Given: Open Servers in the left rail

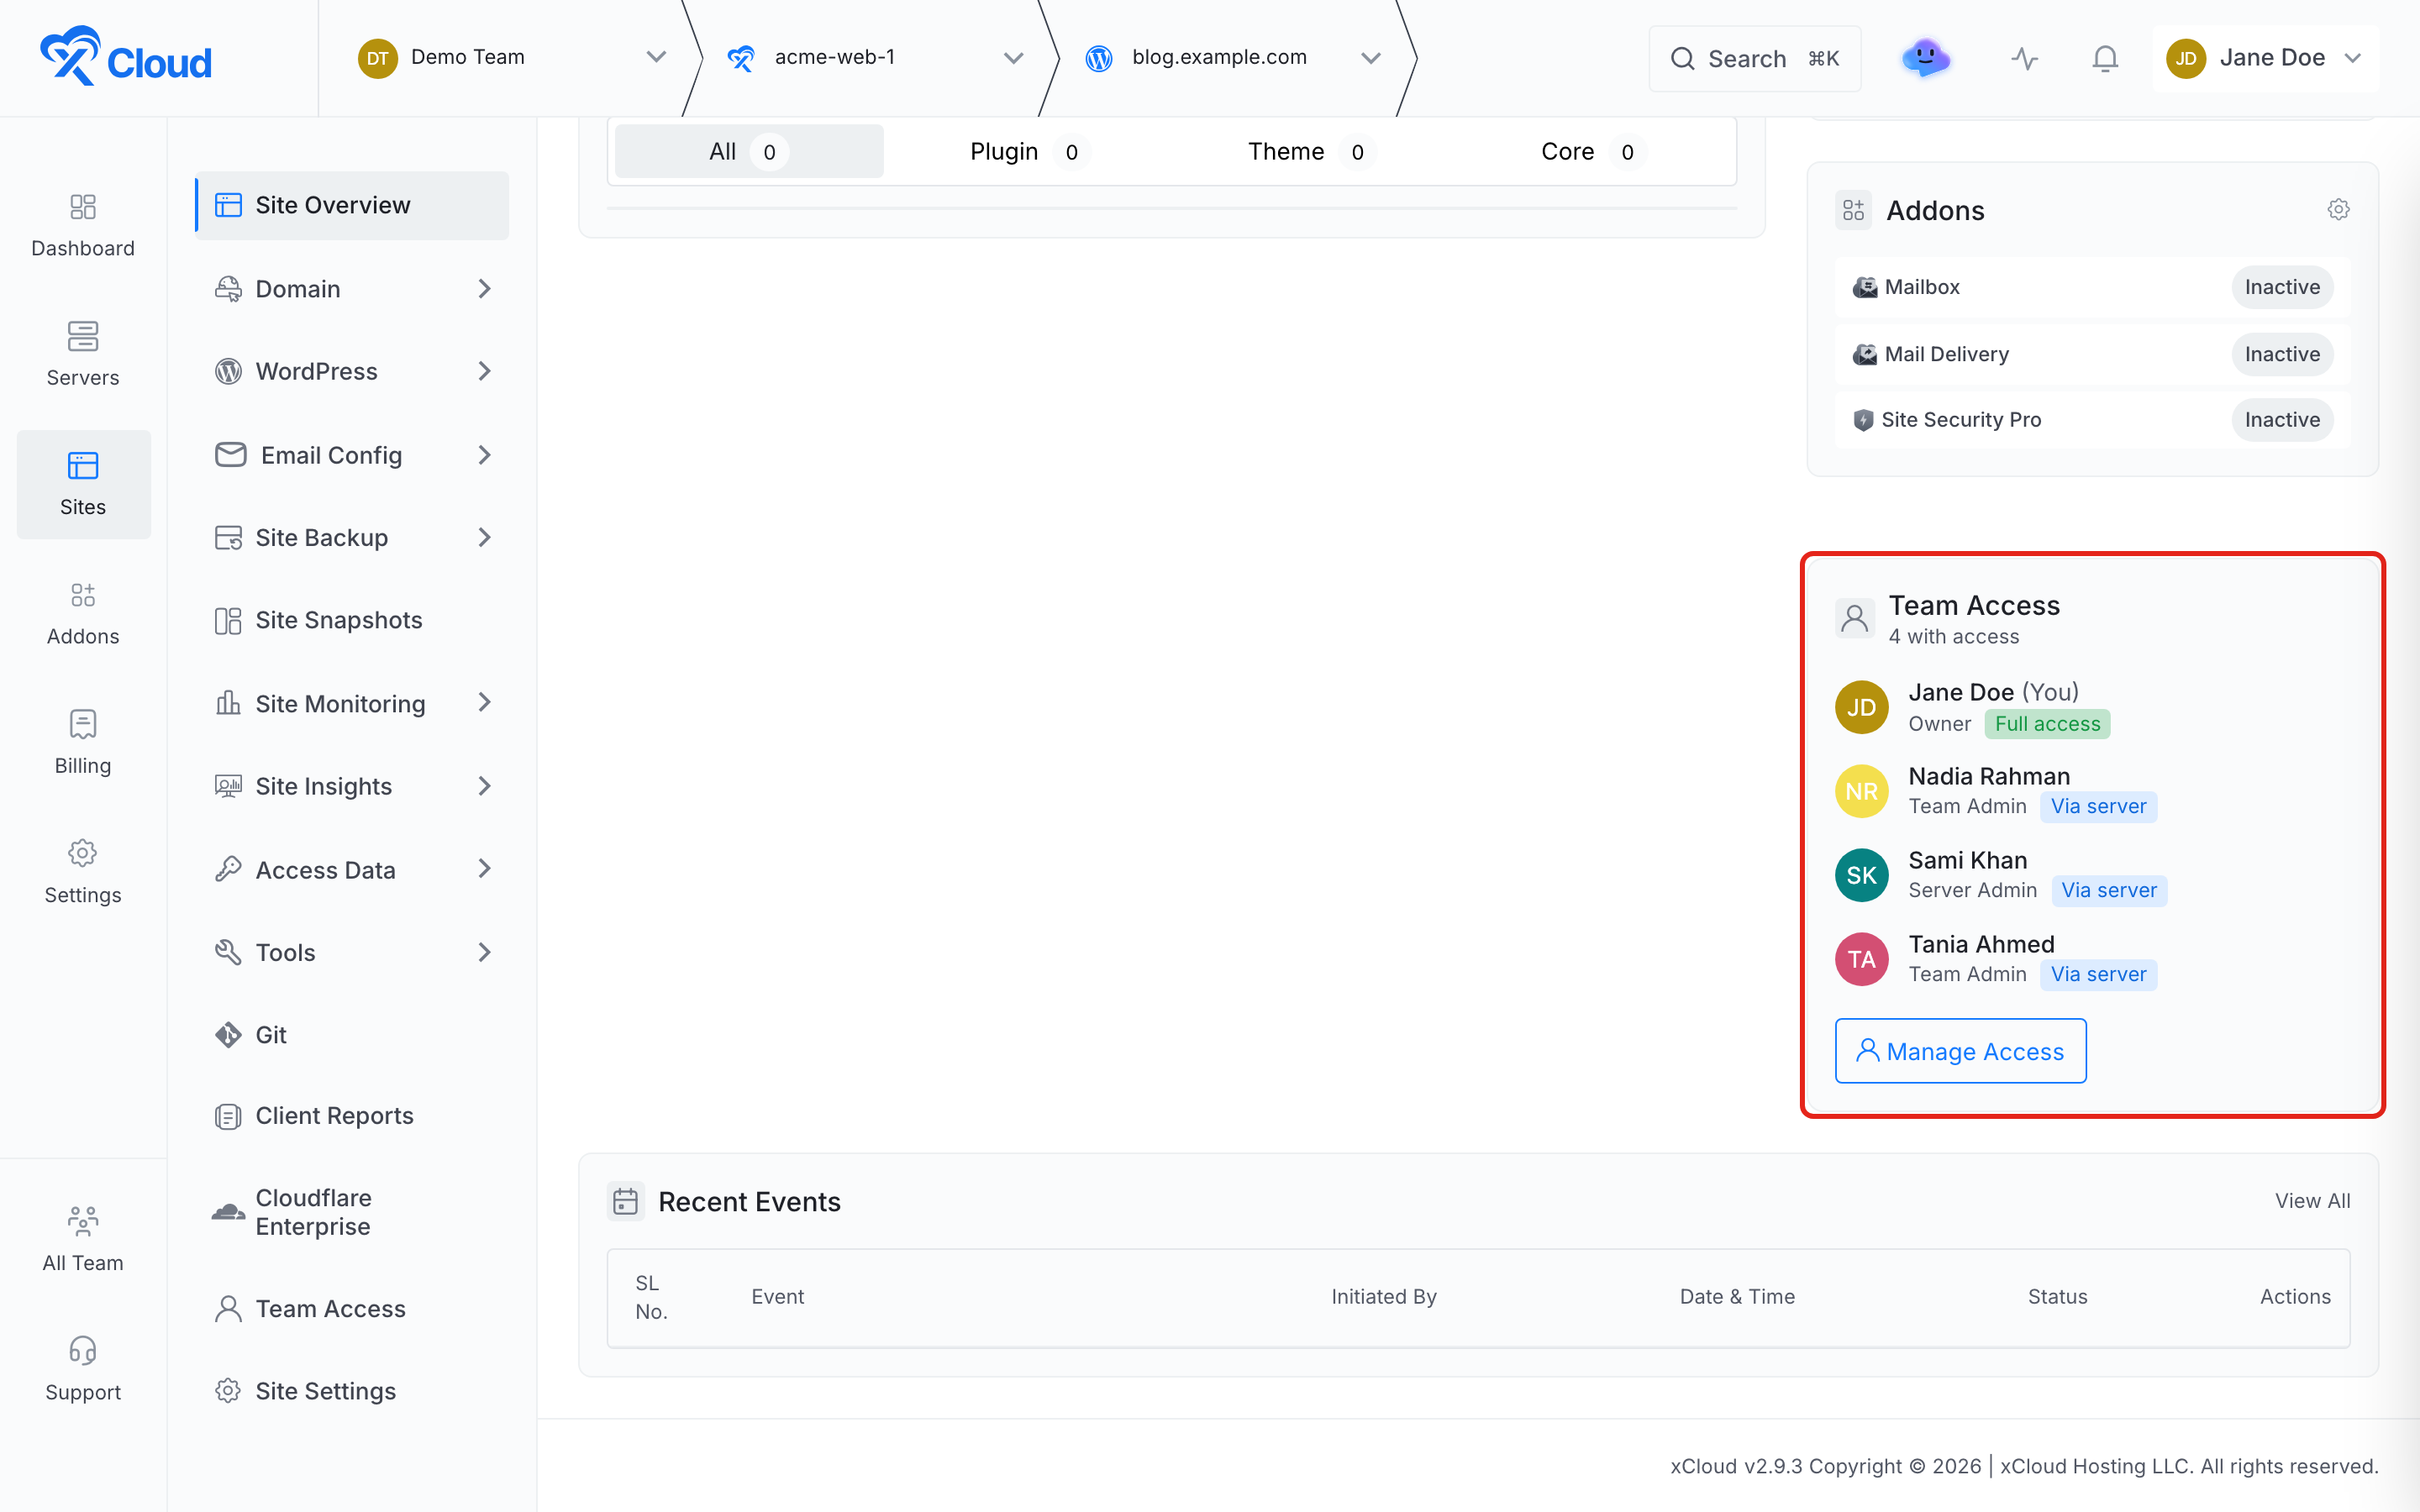Looking at the screenshot, I should click(x=83, y=355).
